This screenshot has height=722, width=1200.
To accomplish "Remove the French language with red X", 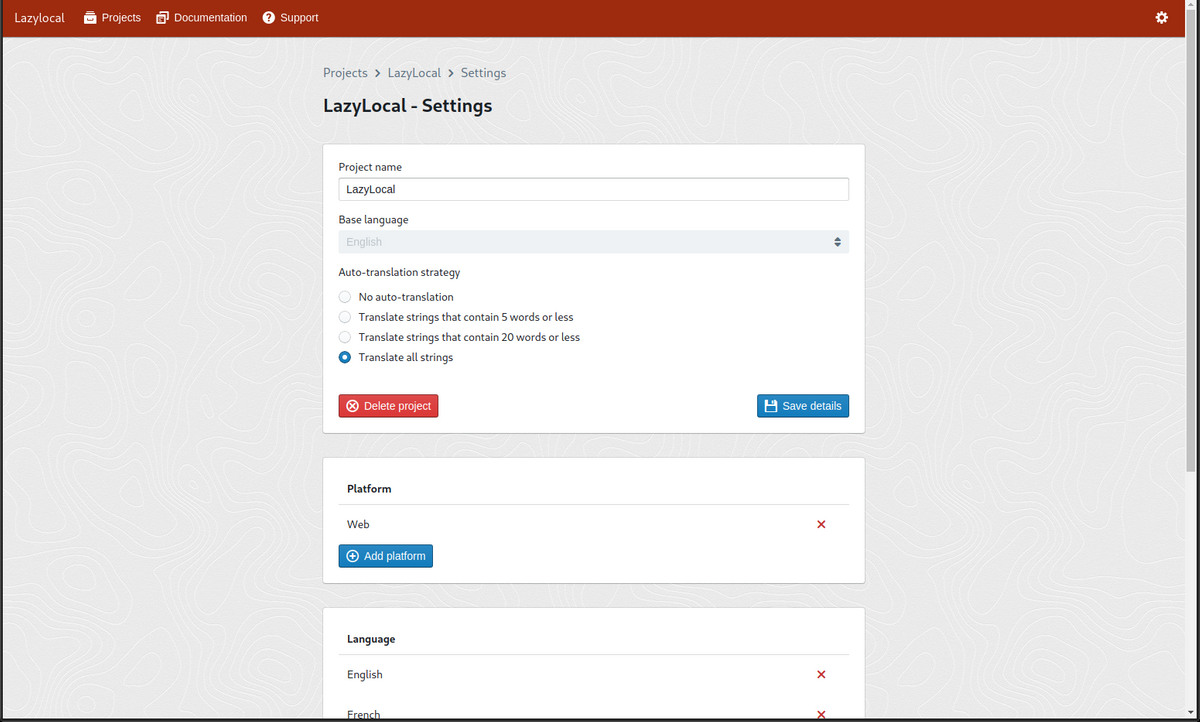I will 821,714.
